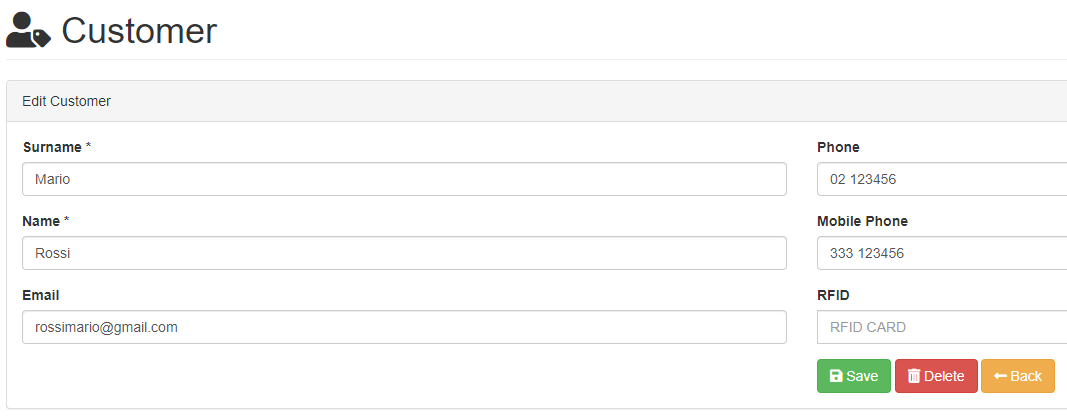Click the floppy disk icon on Save
Screen dimensions: 1067x419
click(836, 376)
